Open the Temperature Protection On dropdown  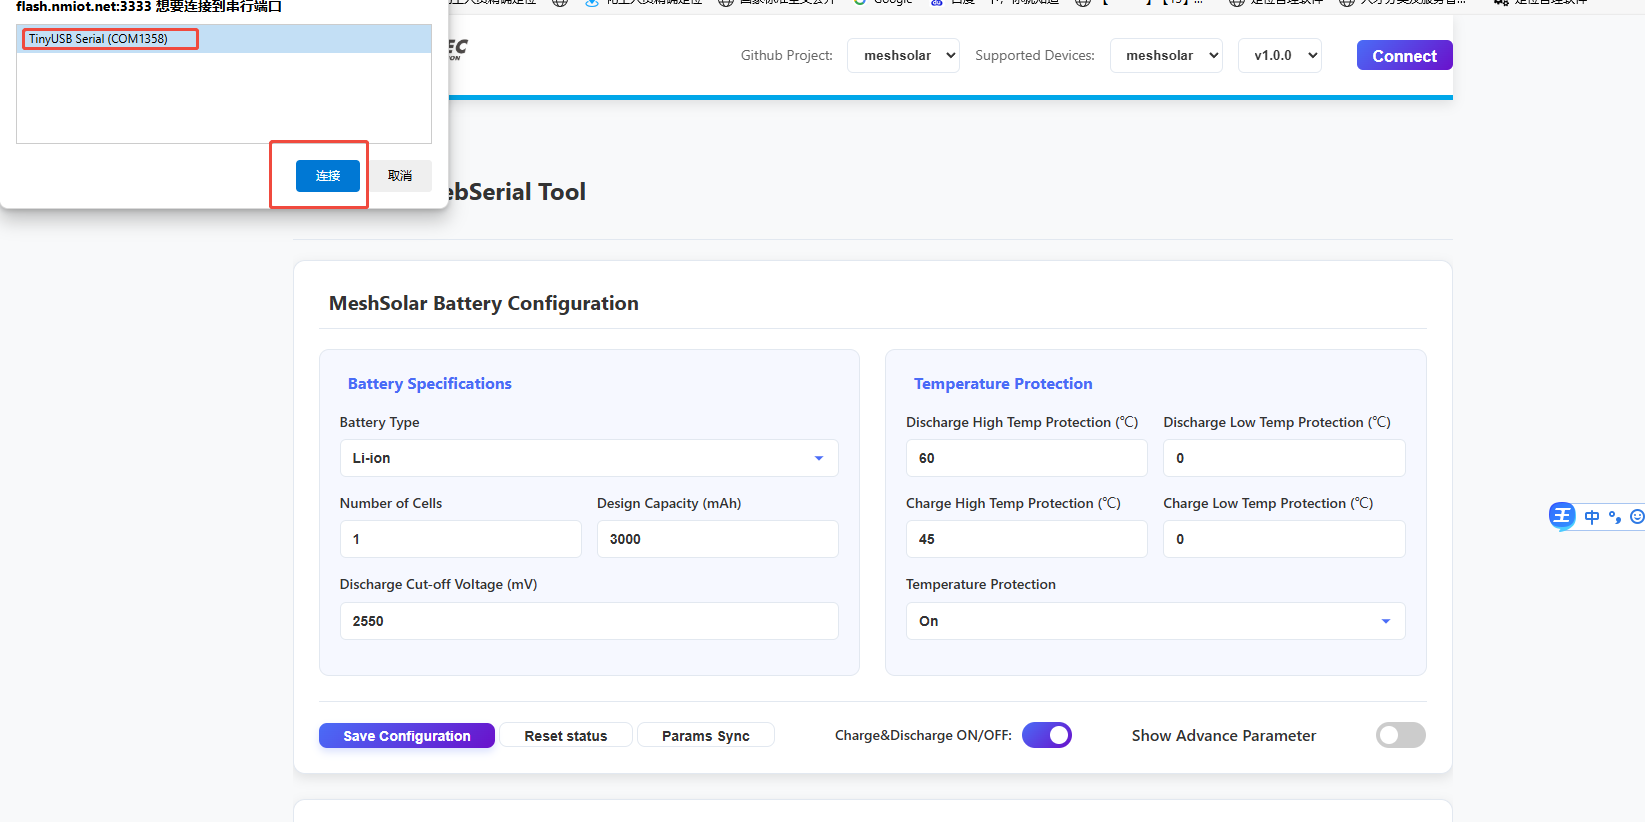pos(1155,621)
